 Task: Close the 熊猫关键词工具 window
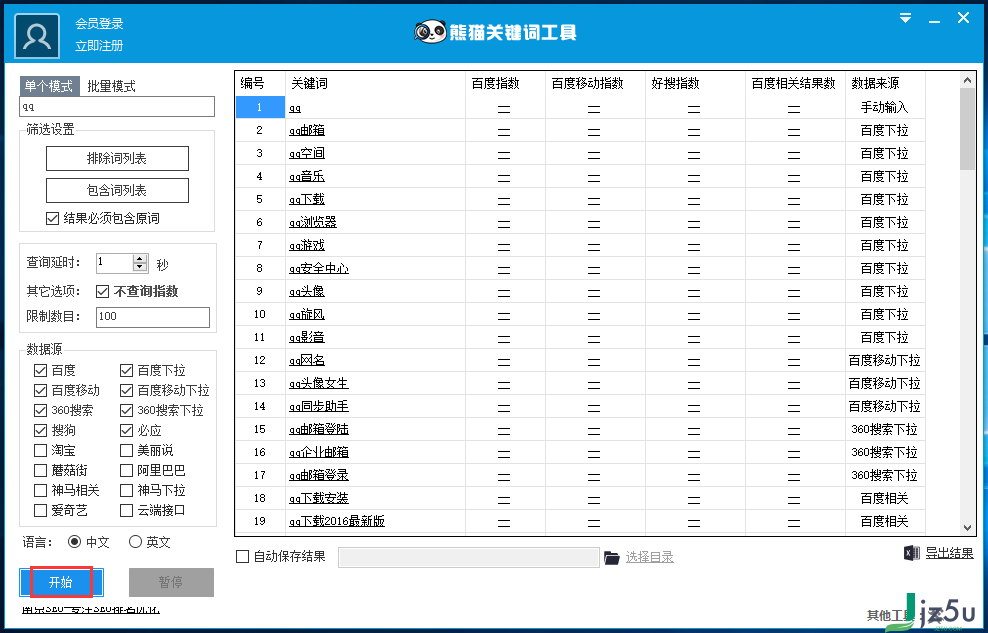coord(963,18)
